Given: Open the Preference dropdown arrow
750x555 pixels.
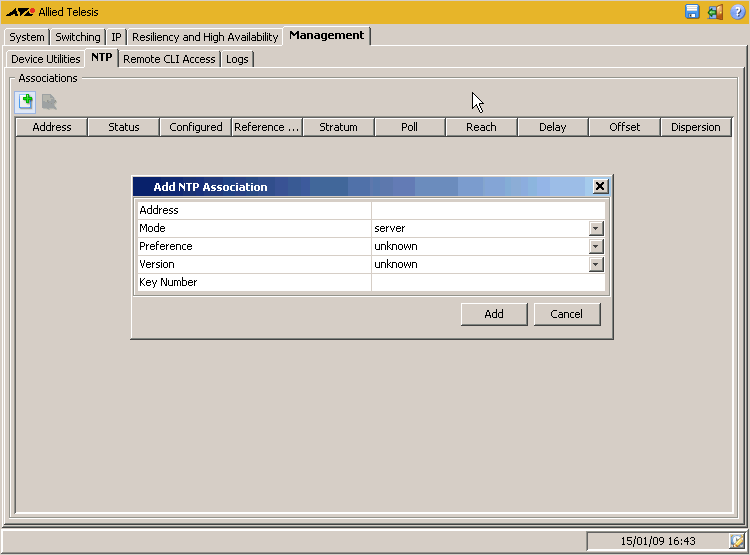Looking at the screenshot, I should (x=596, y=246).
